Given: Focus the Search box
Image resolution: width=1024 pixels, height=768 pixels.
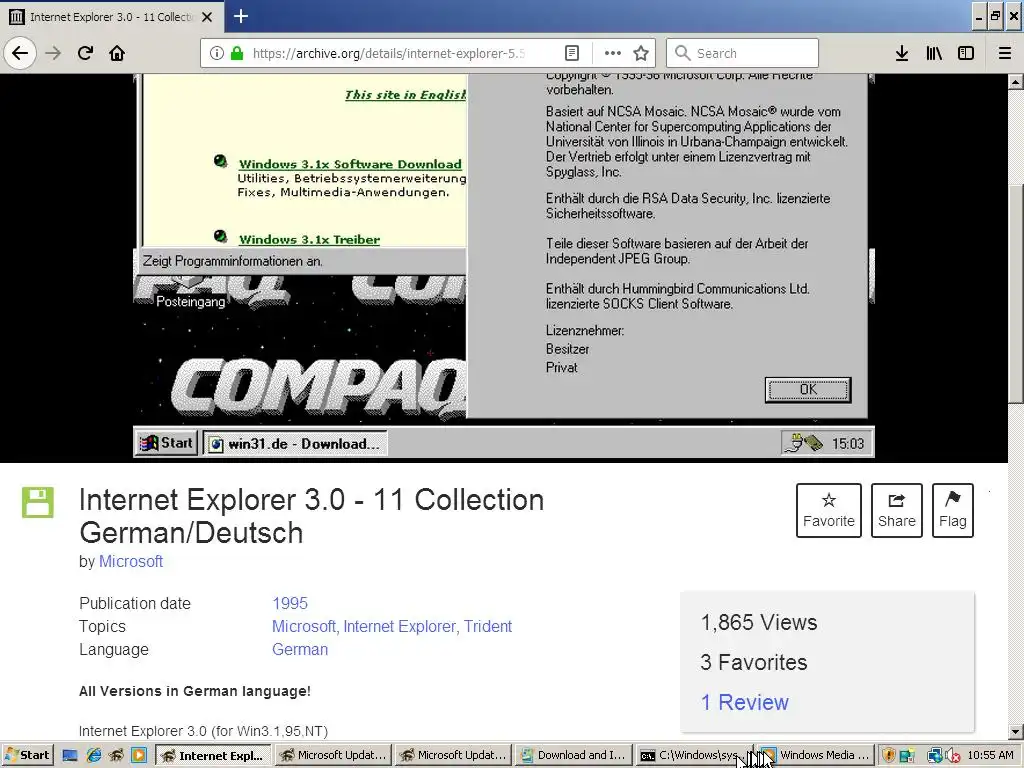Looking at the screenshot, I should pos(742,53).
